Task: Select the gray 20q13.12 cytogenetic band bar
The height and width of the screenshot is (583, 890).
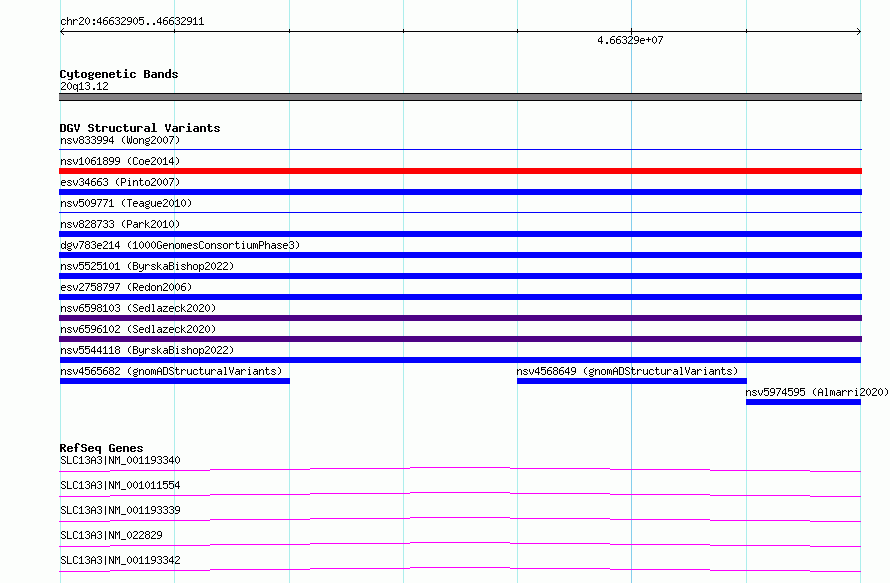Action: (460, 97)
